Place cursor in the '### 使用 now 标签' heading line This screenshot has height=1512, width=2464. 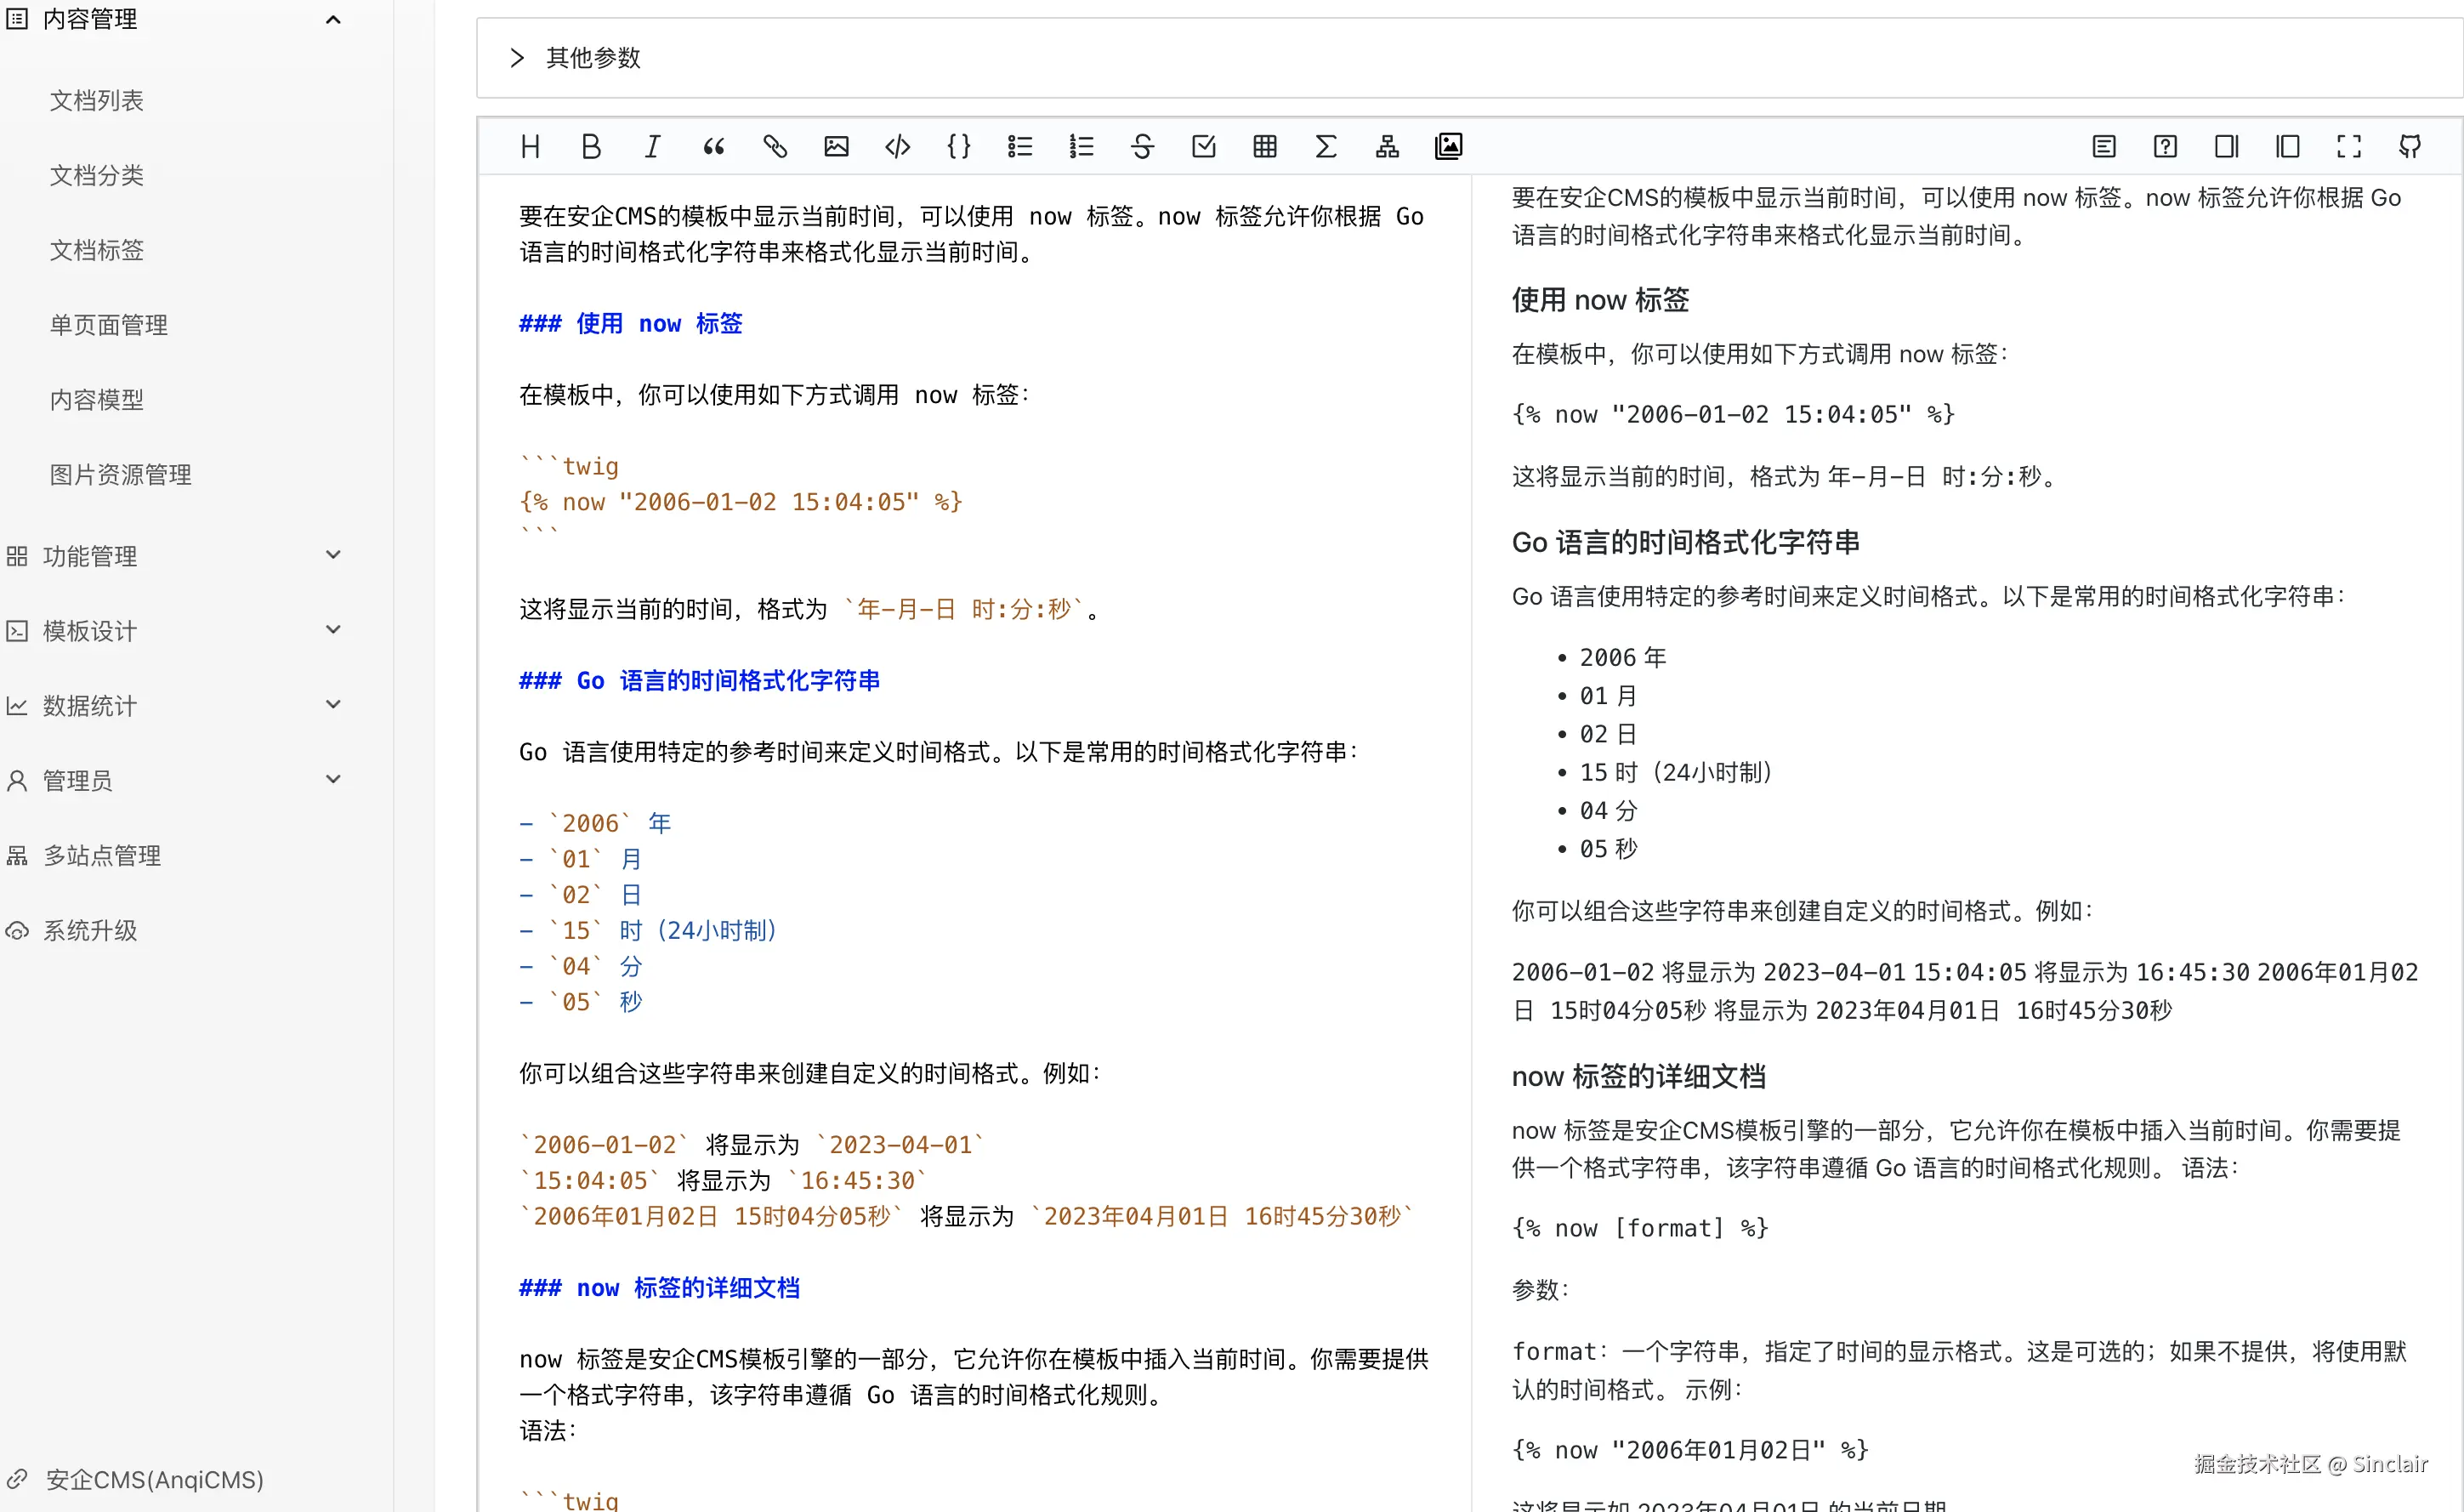(x=631, y=324)
